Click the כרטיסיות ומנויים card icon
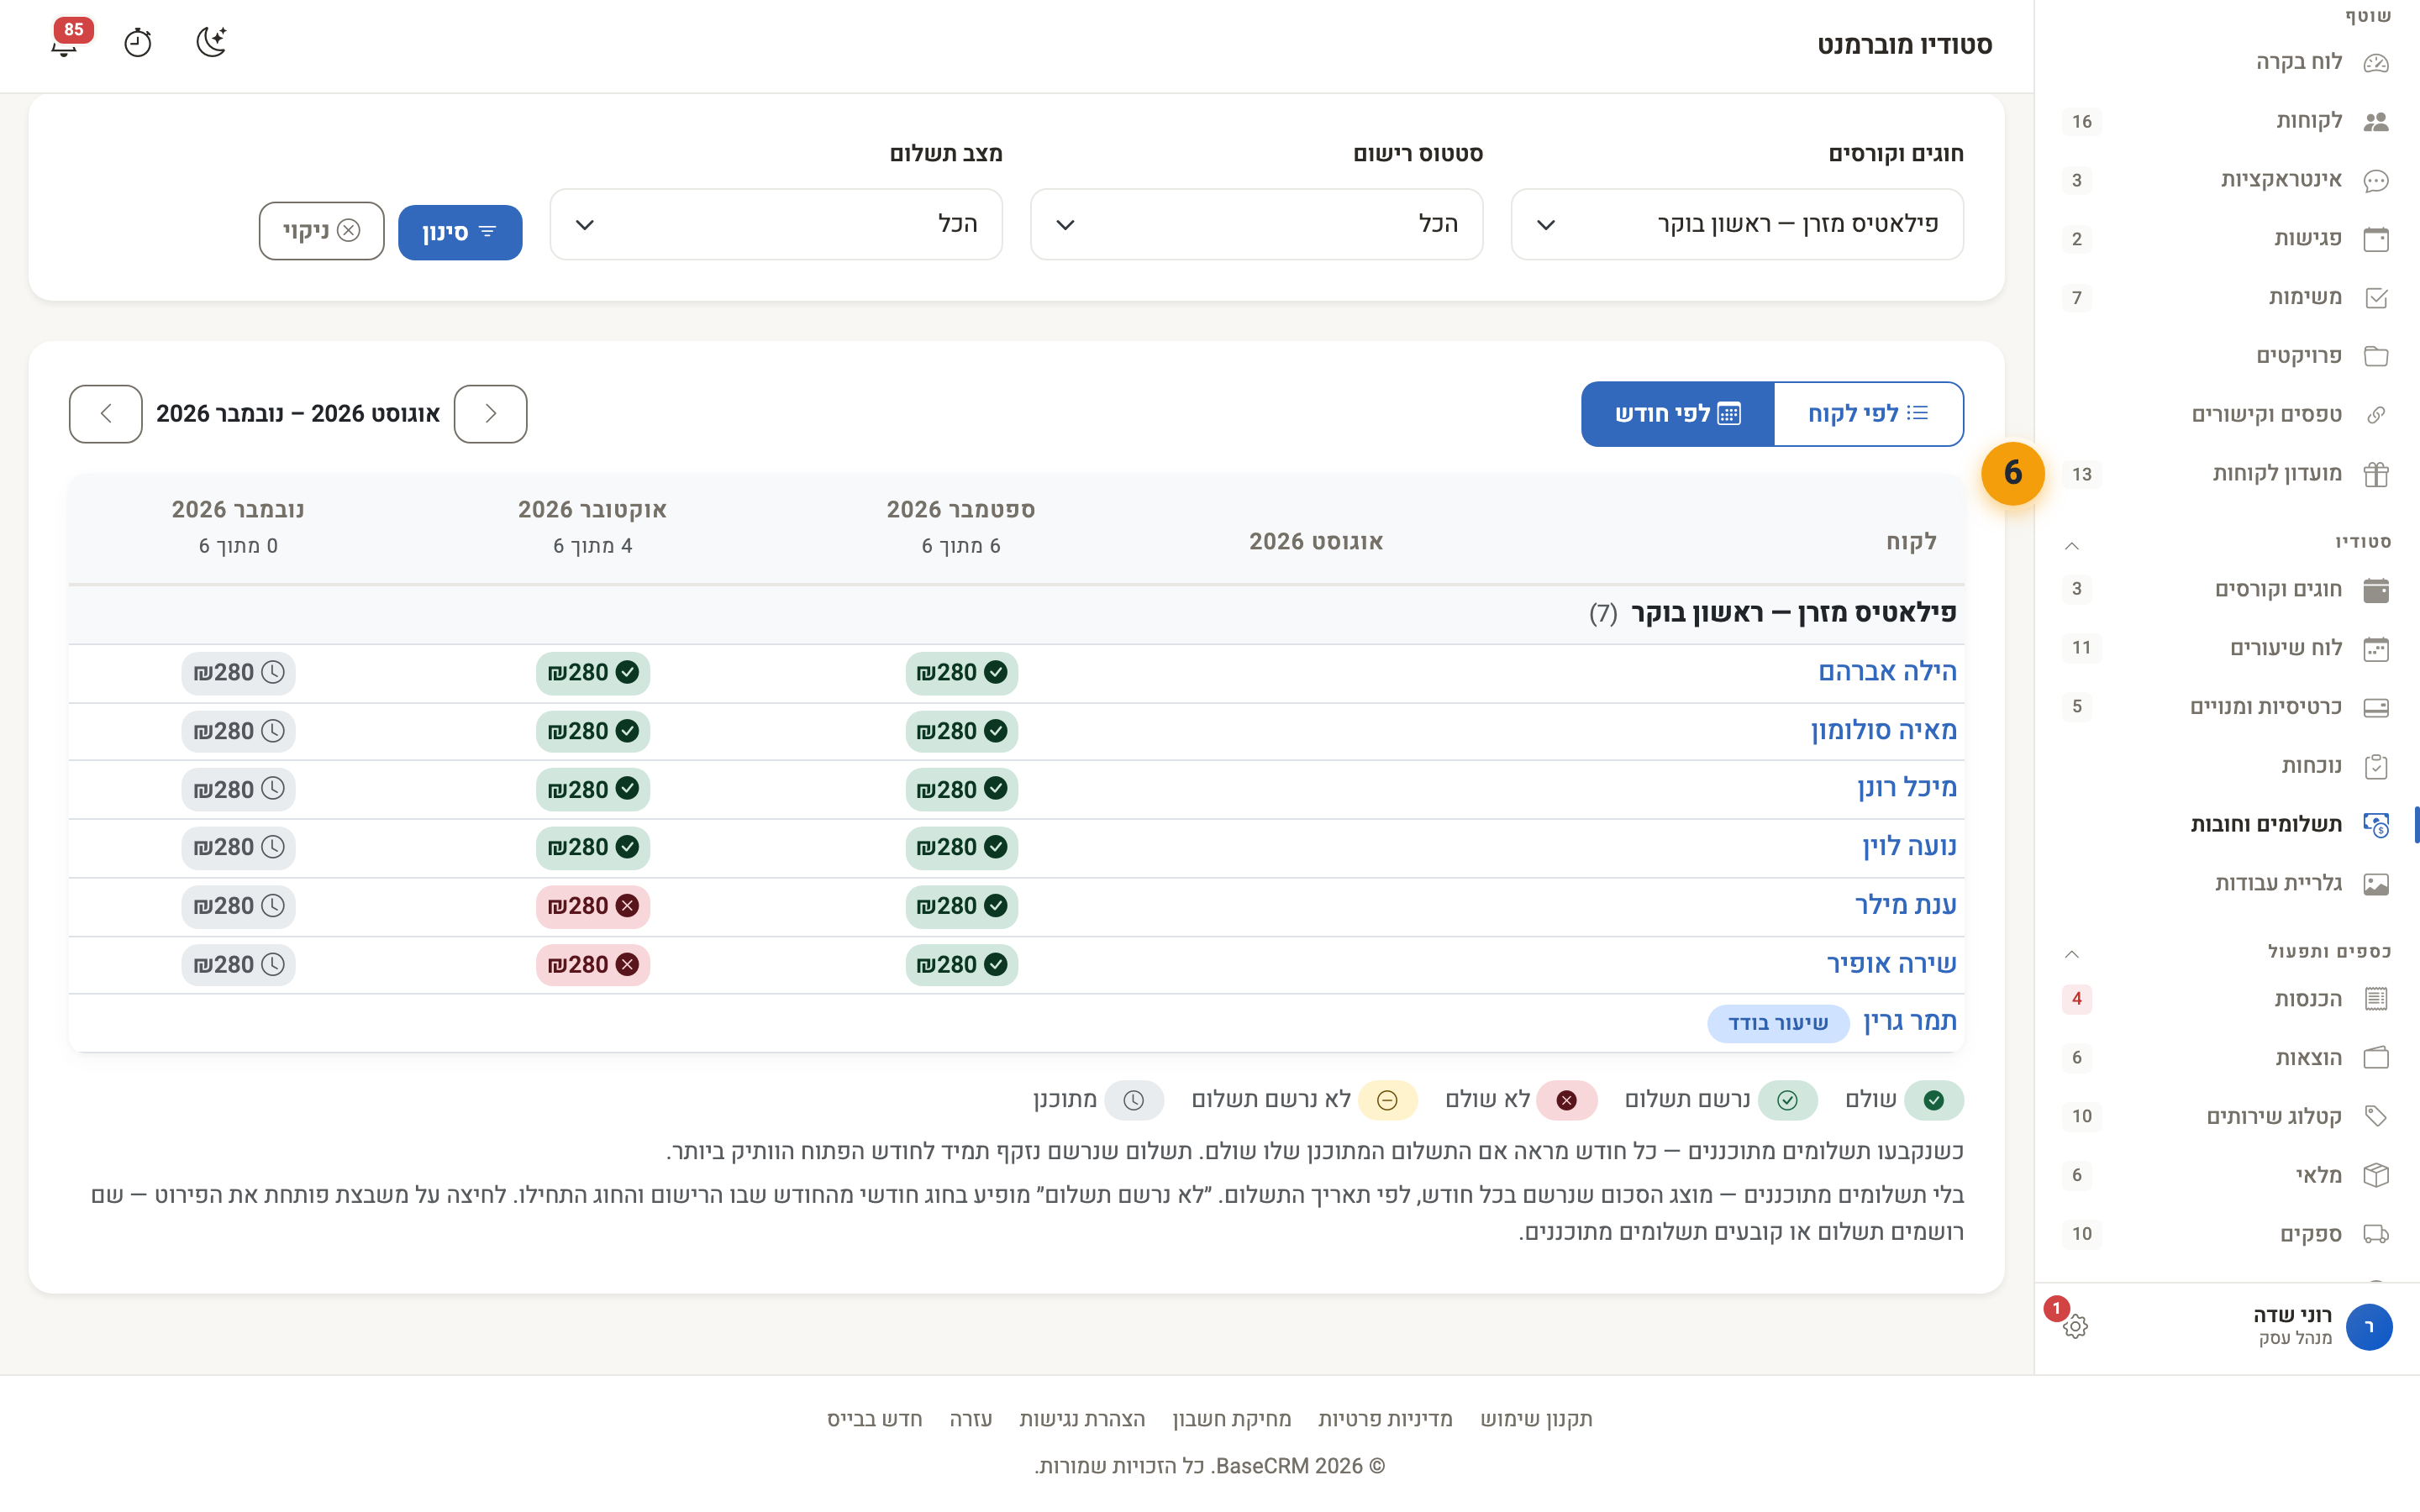Viewport: 2420px width, 1512px height. (2376, 708)
